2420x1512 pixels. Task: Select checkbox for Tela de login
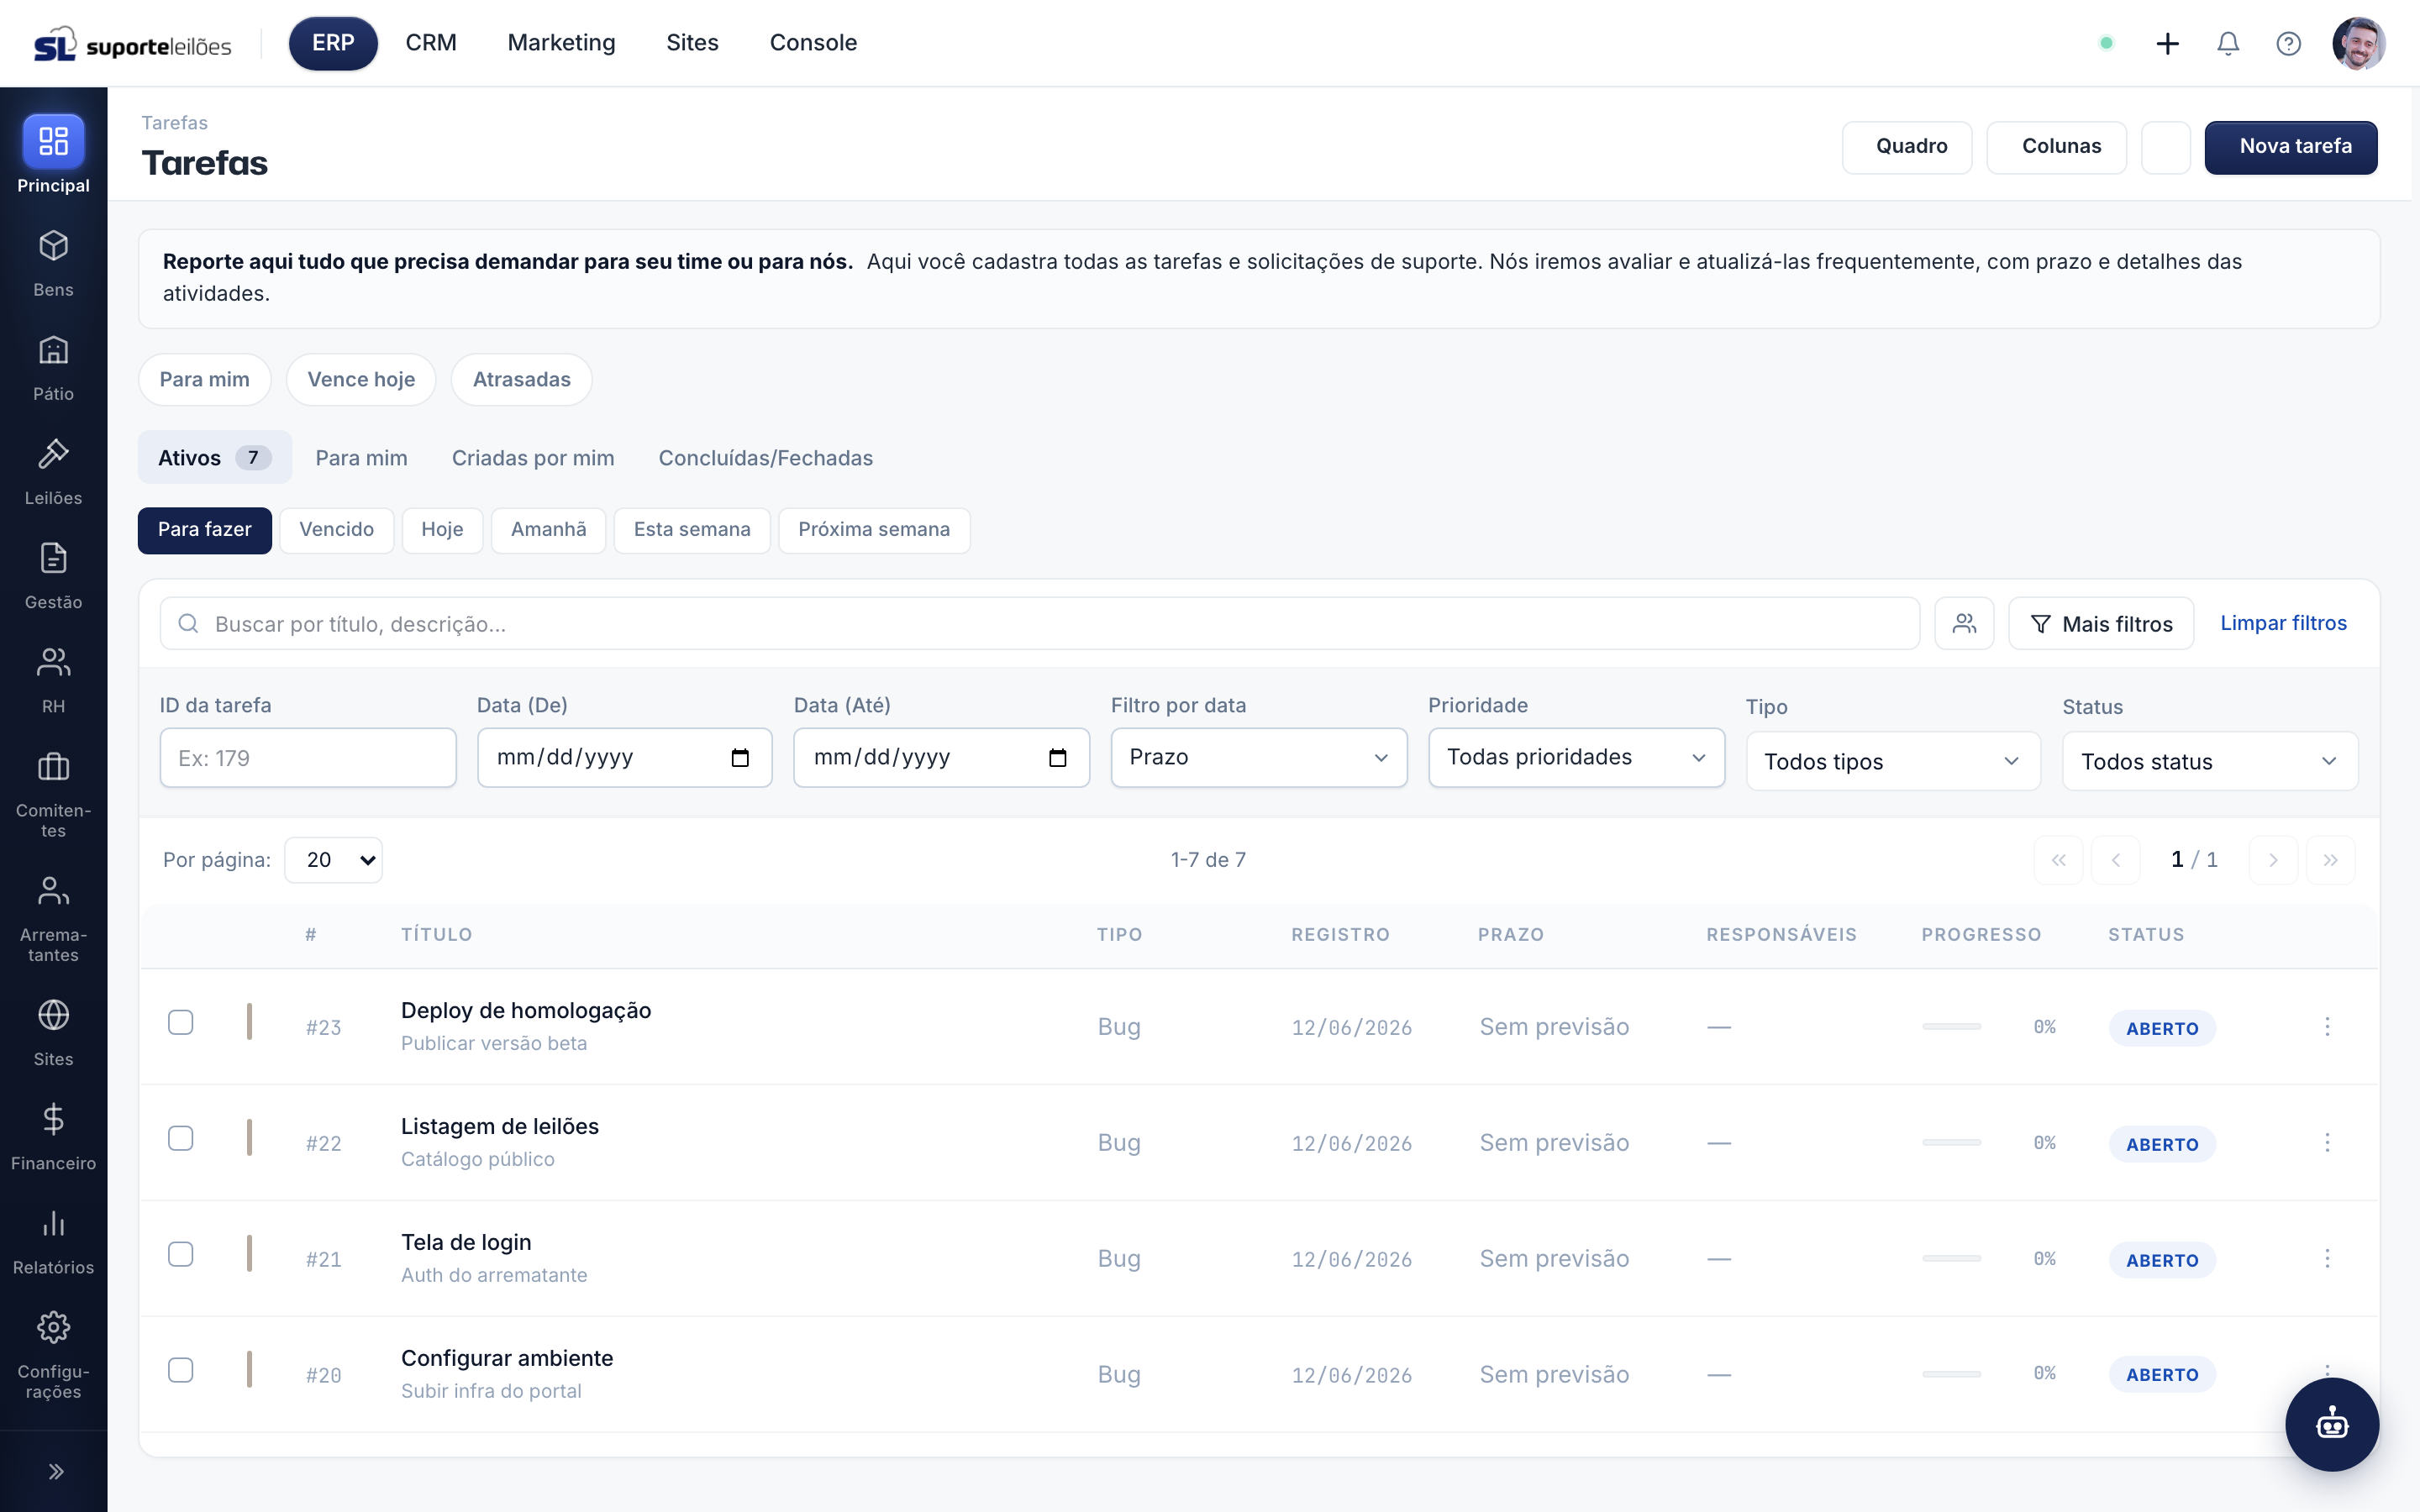(x=181, y=1254)
